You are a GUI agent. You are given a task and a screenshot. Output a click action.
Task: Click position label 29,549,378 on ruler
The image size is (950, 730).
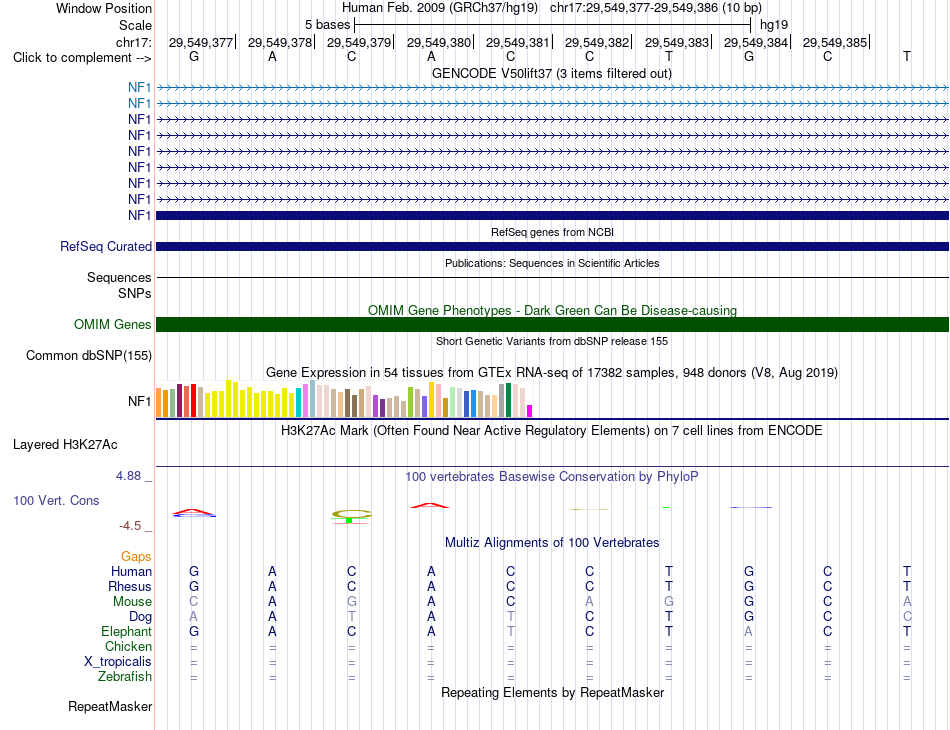(x=280, y=42)
